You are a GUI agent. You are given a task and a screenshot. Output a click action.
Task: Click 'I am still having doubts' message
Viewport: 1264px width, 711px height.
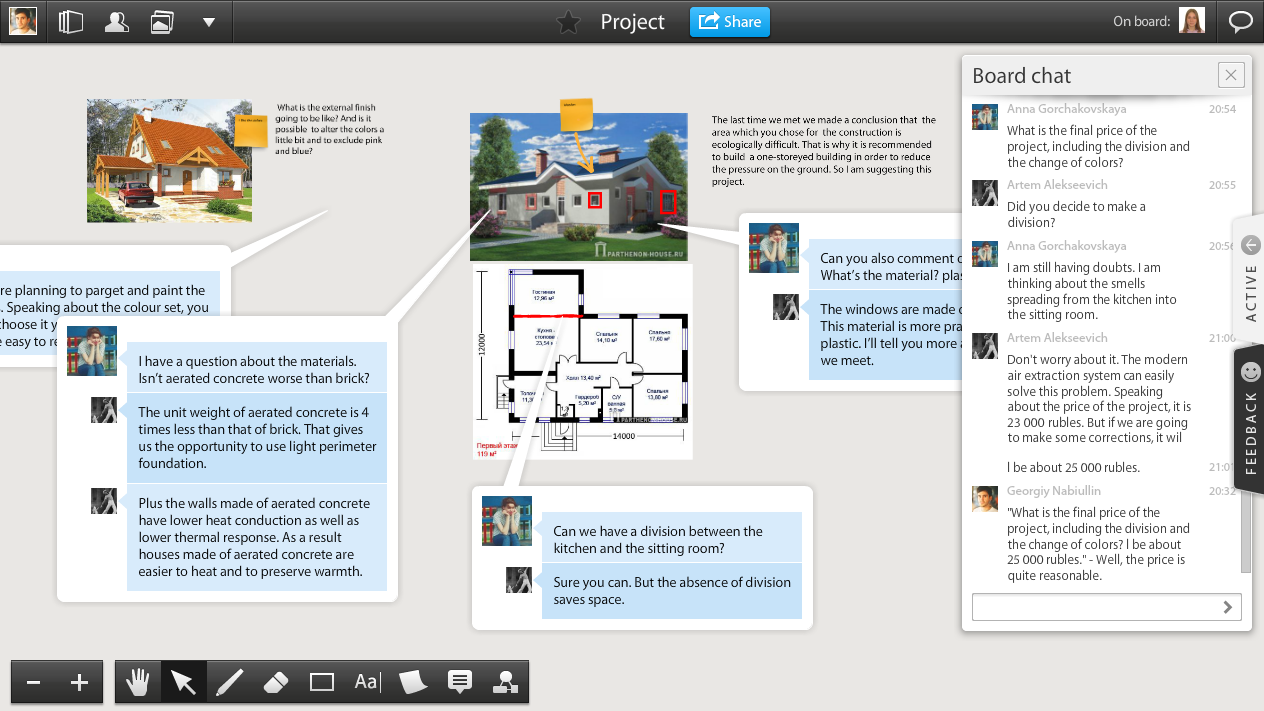1092,291
